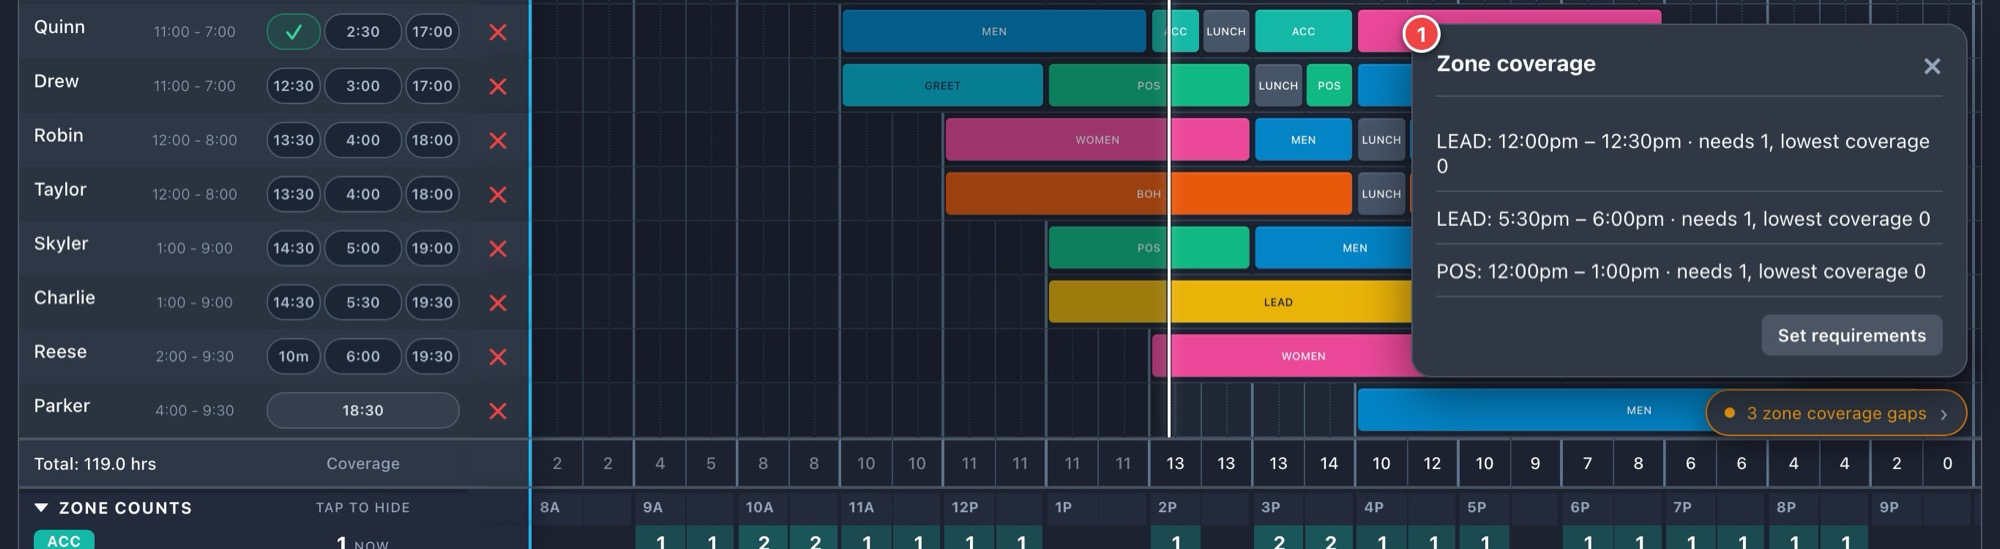Select Reese's WOMEN shift block

[x=1282, y=356]
